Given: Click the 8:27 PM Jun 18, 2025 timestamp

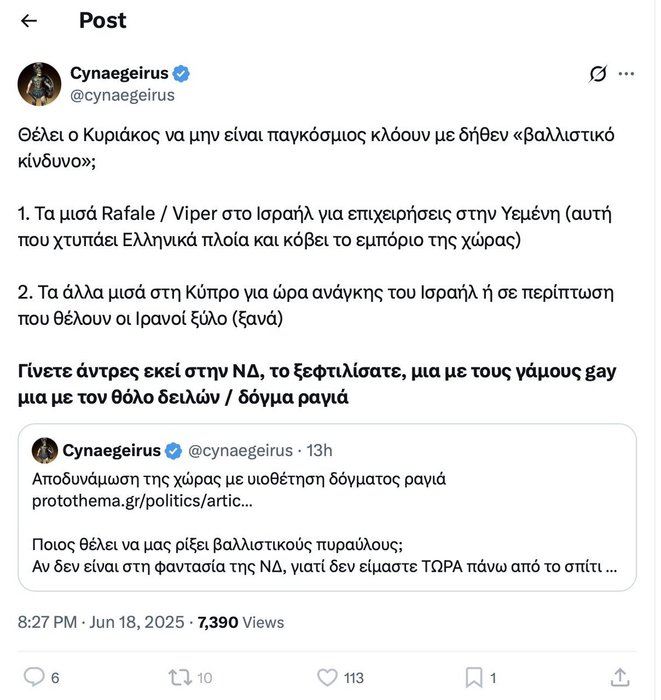Looking at the screenshot, I should [x=100, y=622].
